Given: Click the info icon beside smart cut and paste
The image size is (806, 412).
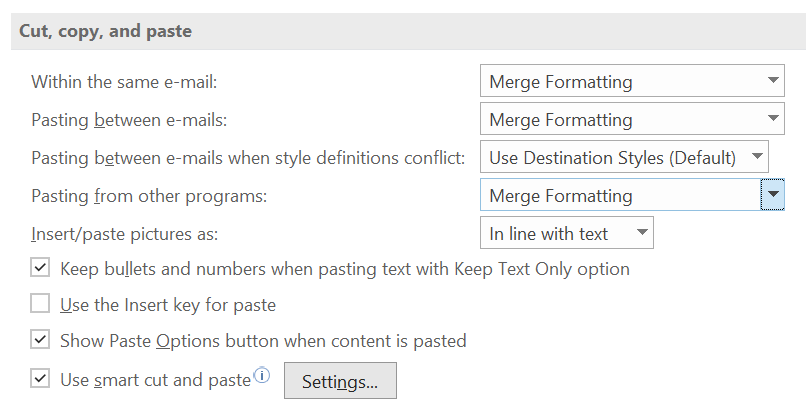Looking at the screenshot, I should [262, 377].
